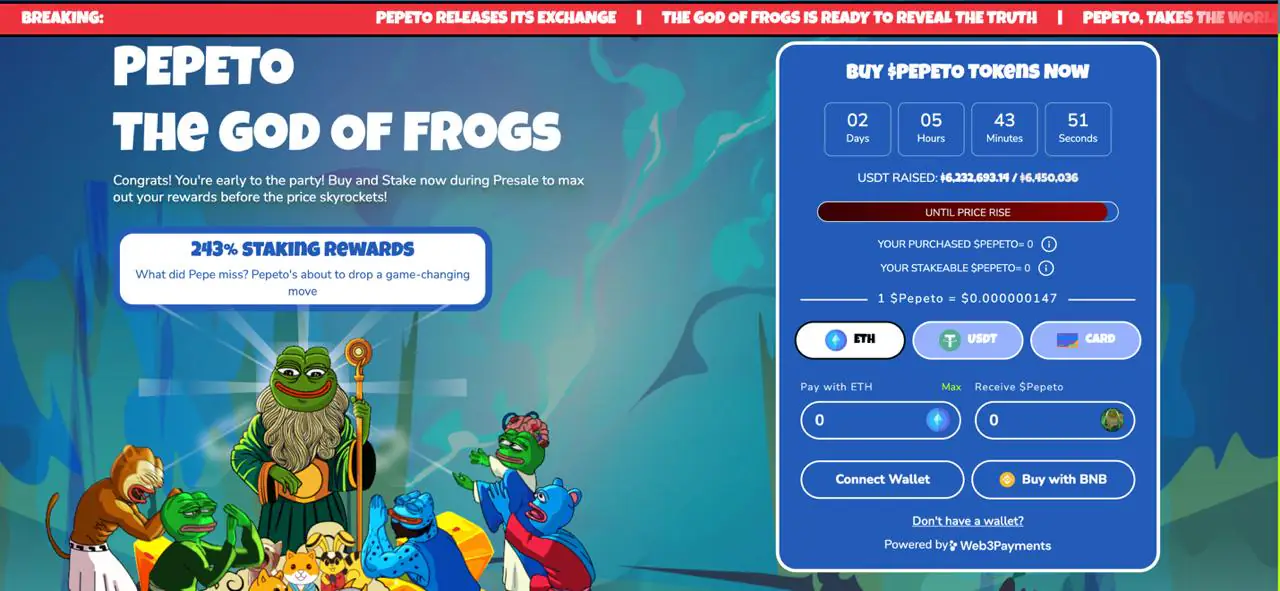Click the Ethereum logo on ETH option

[835, 340]
